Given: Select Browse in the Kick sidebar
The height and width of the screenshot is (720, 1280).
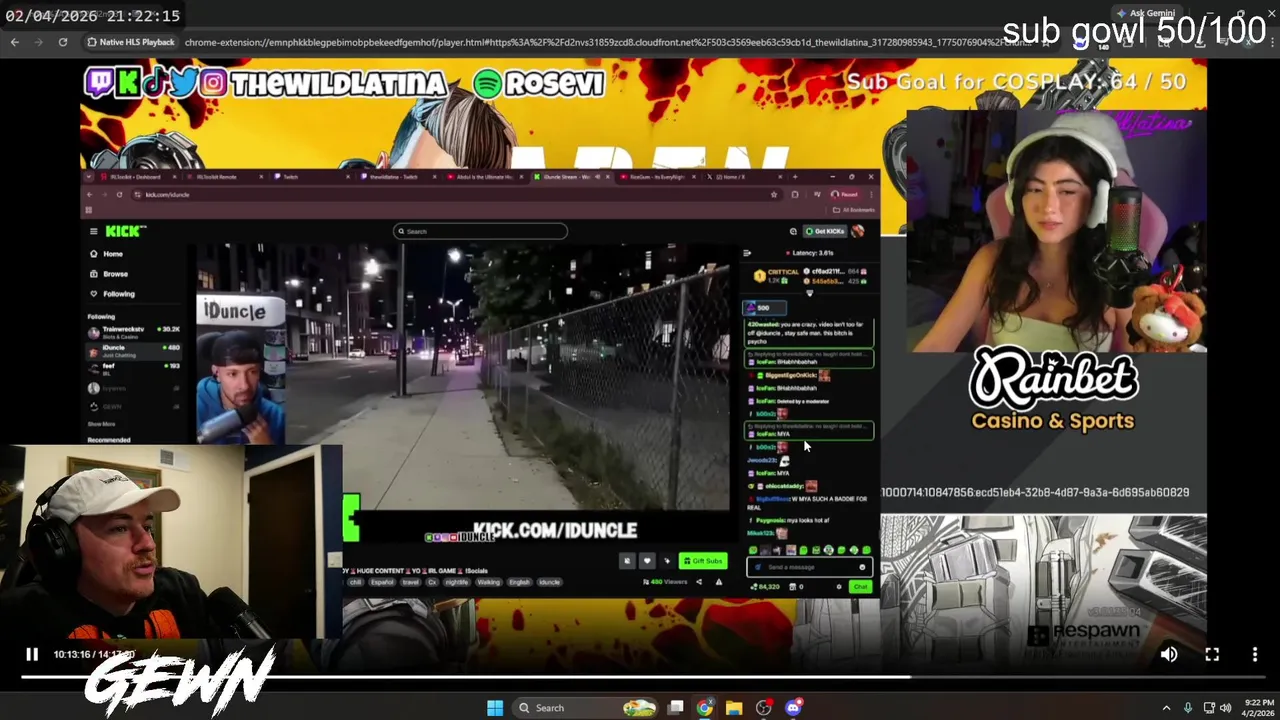Looking at the screenshot, I should pos(115,274).
